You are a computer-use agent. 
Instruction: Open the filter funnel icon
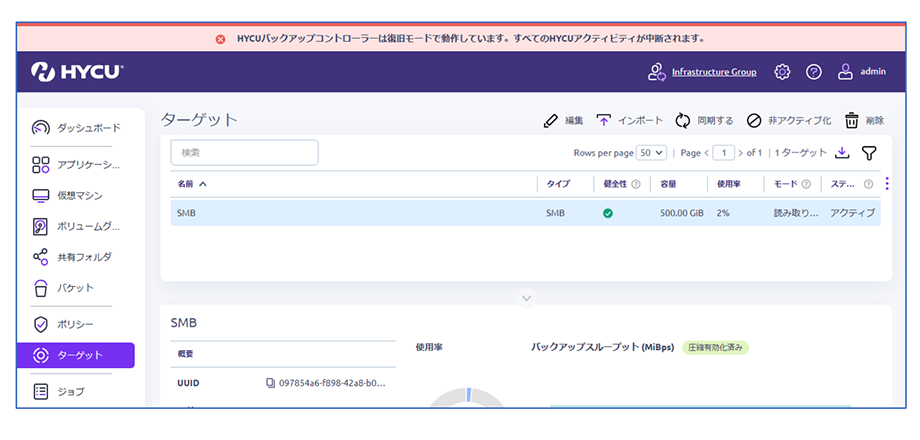point(869,153)
